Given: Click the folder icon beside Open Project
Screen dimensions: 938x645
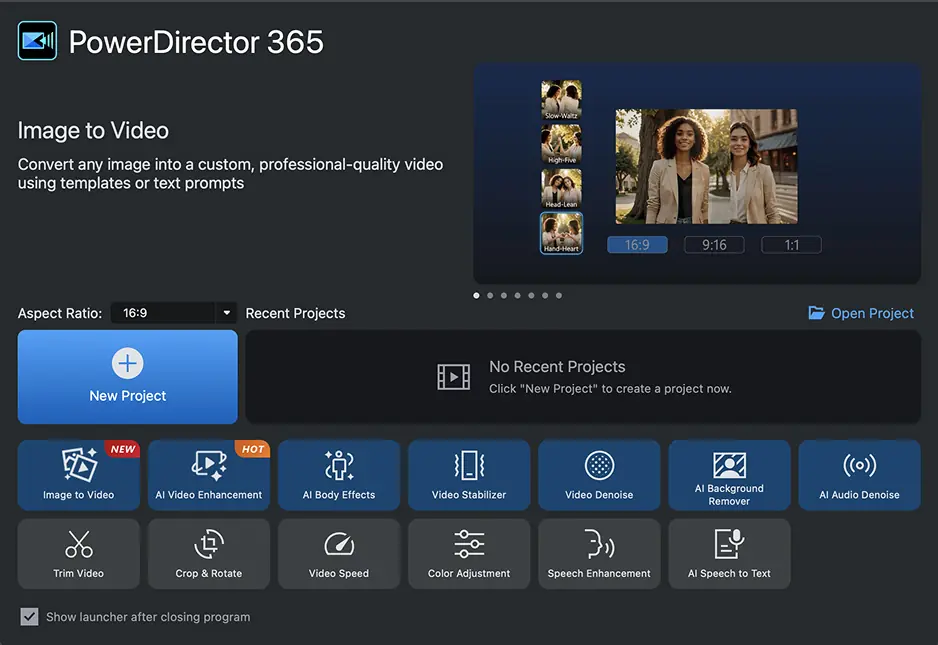Looking at the screenshot, I should point(816,312).
